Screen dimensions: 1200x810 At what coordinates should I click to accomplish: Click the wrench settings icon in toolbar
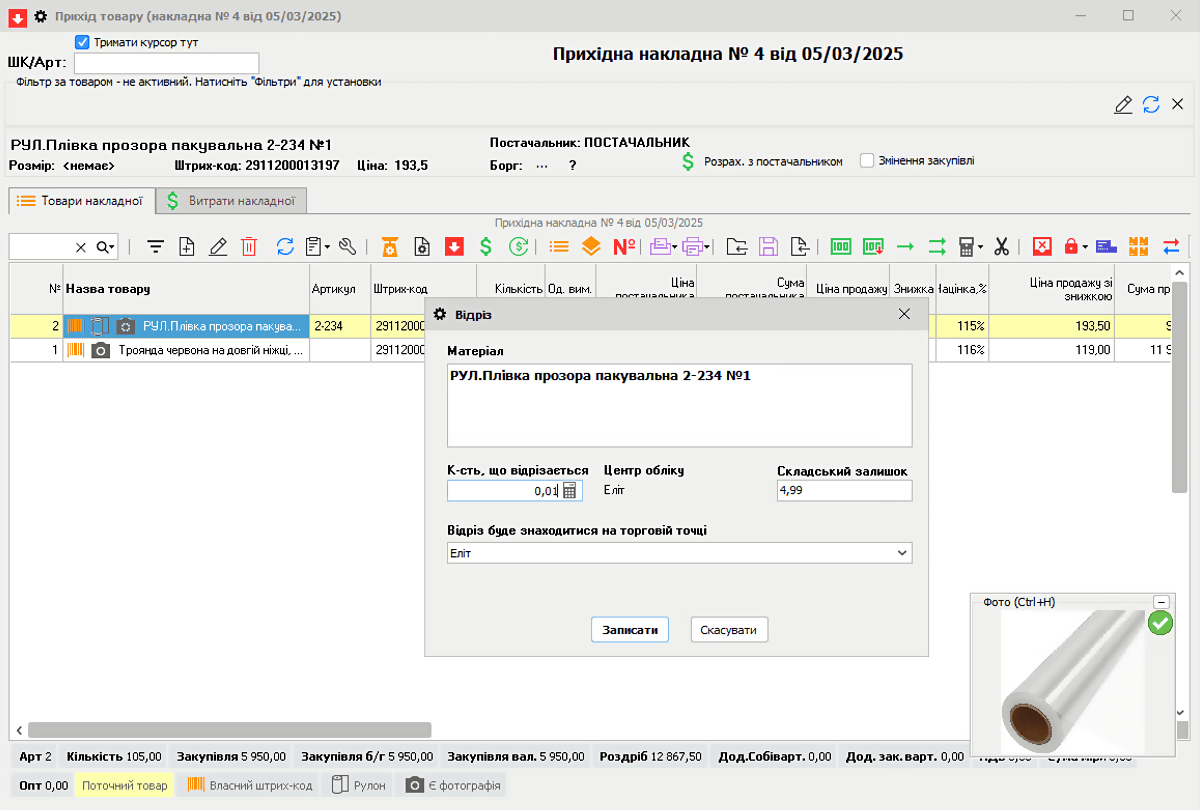(347, 246)
